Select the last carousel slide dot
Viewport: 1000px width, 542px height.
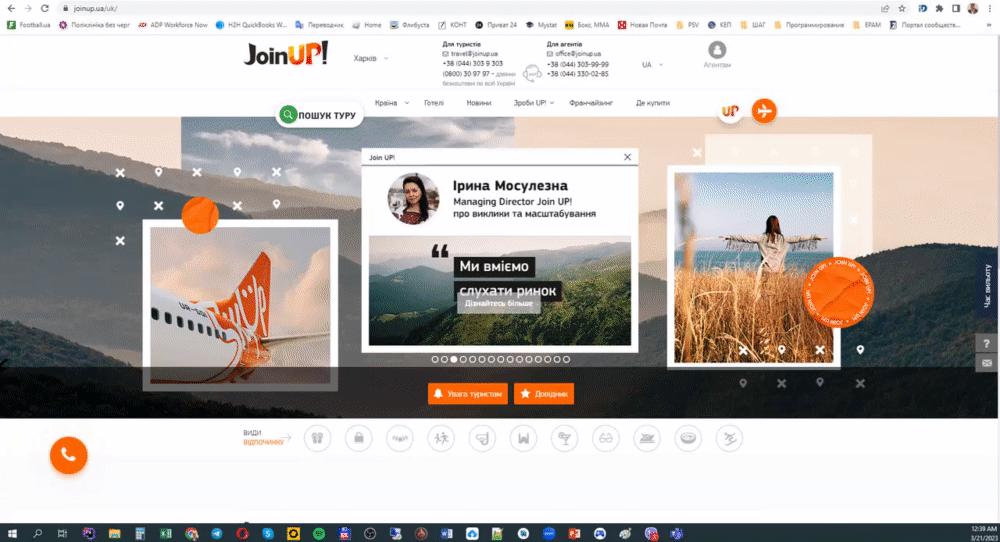click(566, 360)
